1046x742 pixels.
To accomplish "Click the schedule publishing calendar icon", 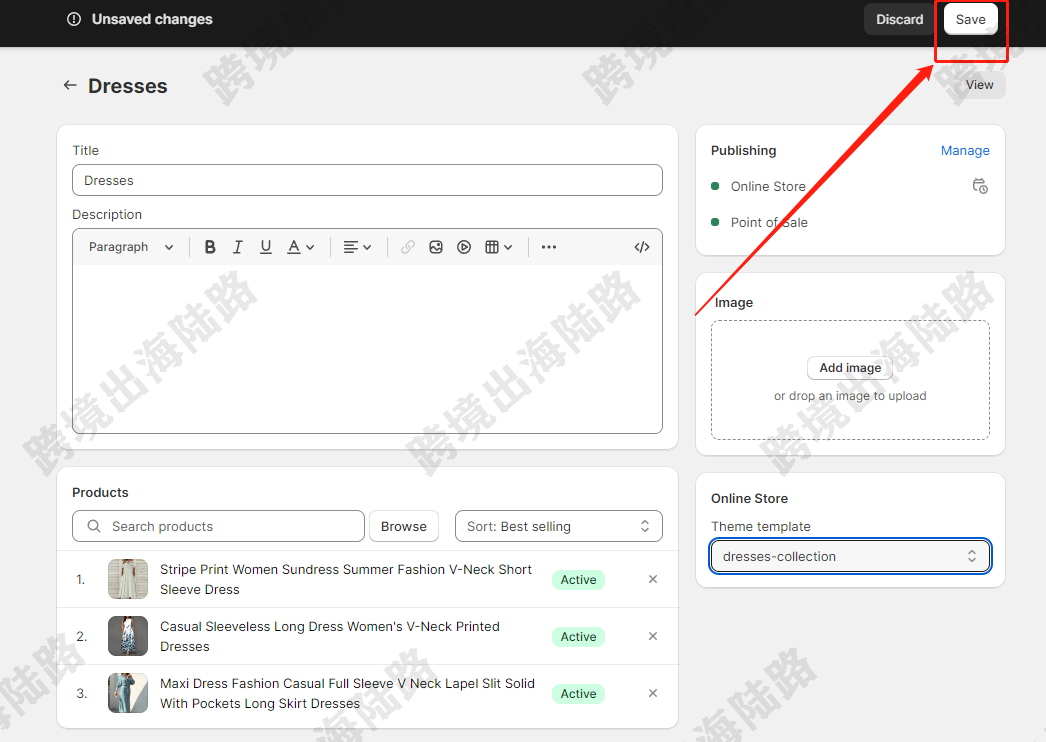I will coord(980,186).
